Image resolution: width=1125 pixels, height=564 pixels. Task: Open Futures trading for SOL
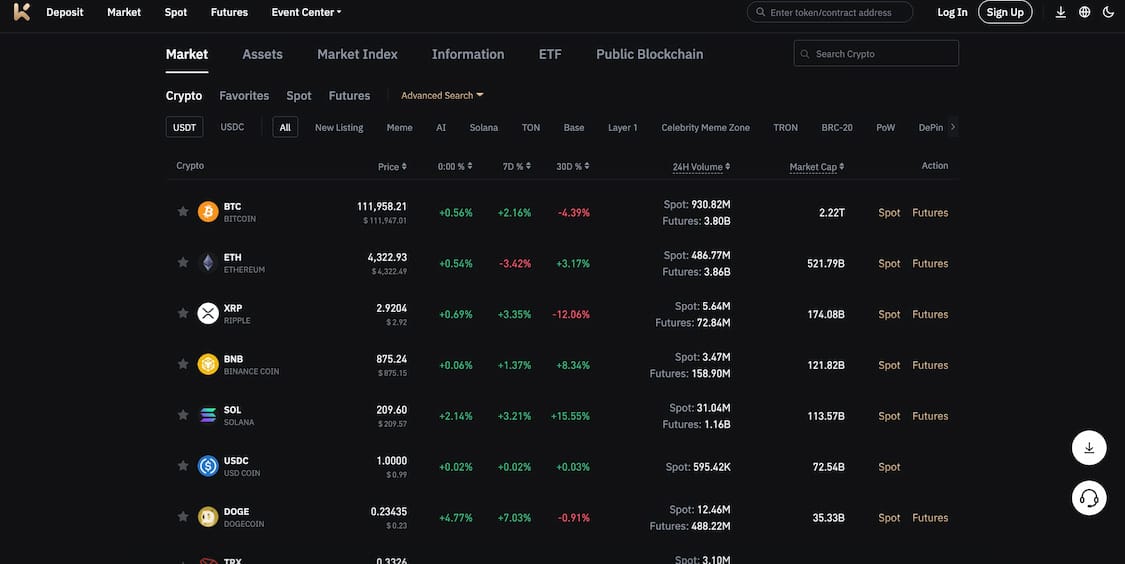(x=930, y=416)
